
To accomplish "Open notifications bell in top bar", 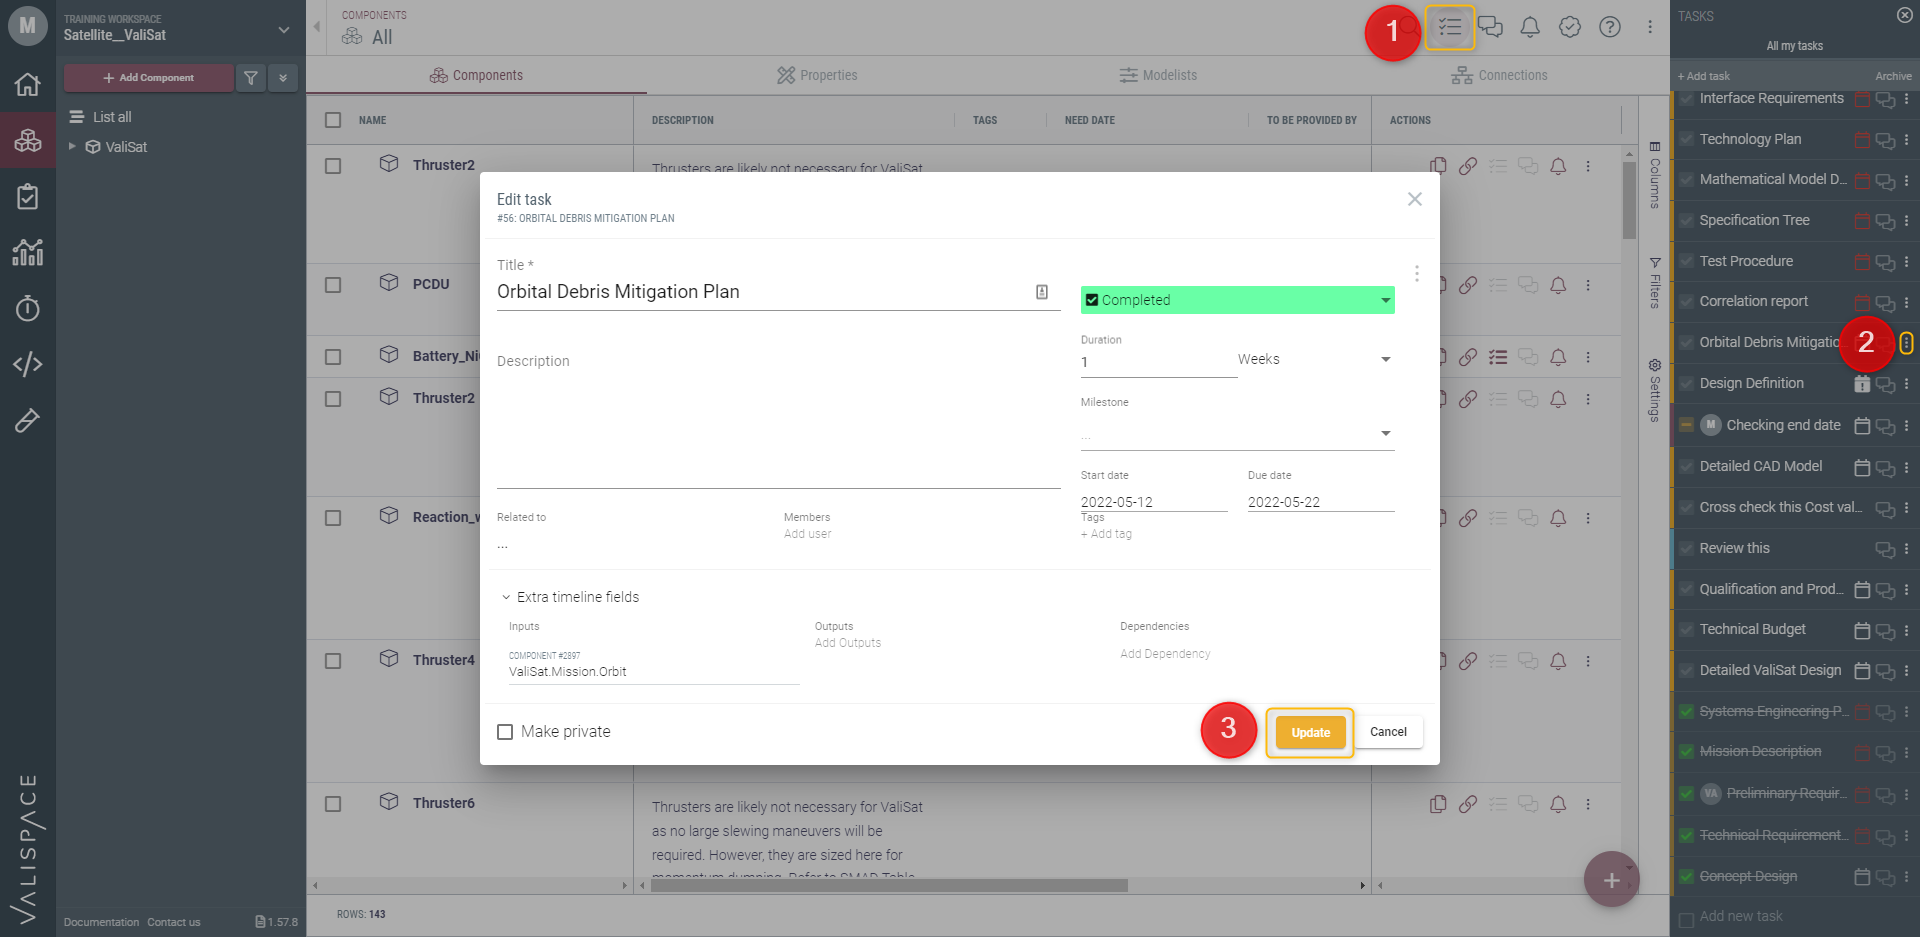I will point(1530,27).
